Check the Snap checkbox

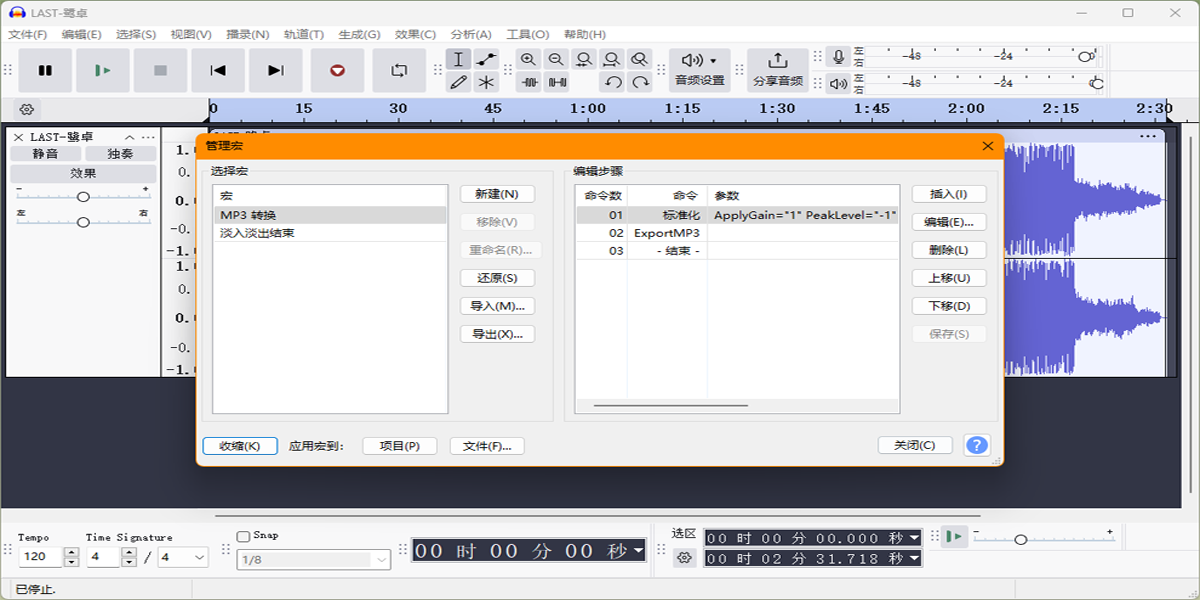tap(244, 535)
